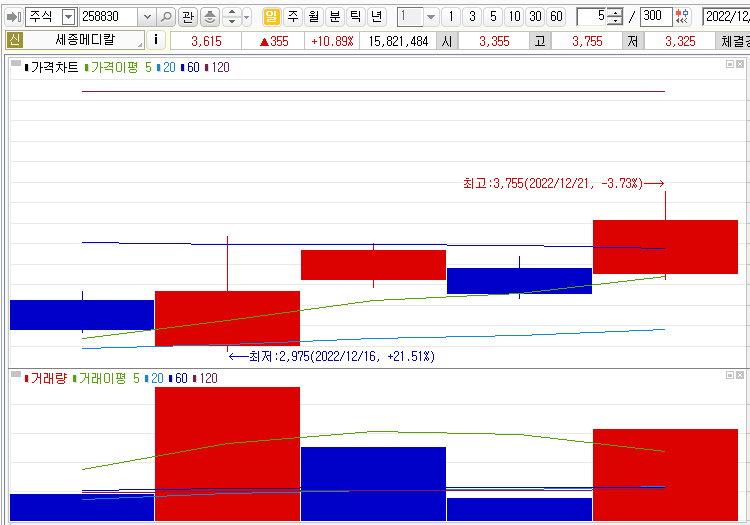Open the stock info i button
The image size is (750, 525).
(x=155, y=40)
